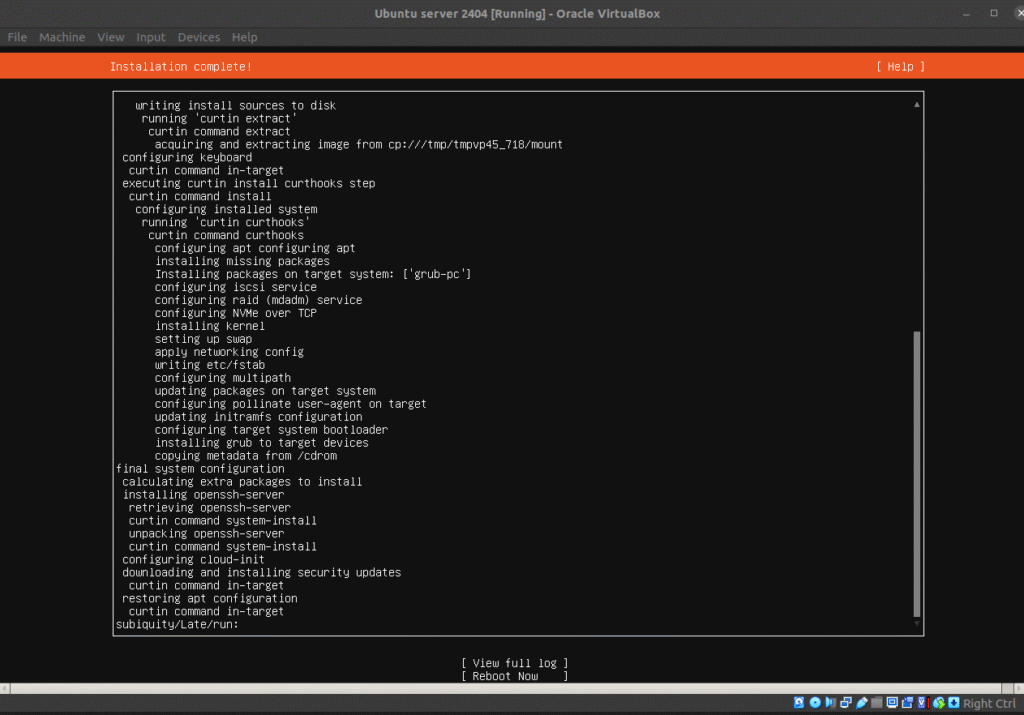Screen dimensions: 1024x715
Task: Click the optical disc status icon
Action: click(815, 703)
